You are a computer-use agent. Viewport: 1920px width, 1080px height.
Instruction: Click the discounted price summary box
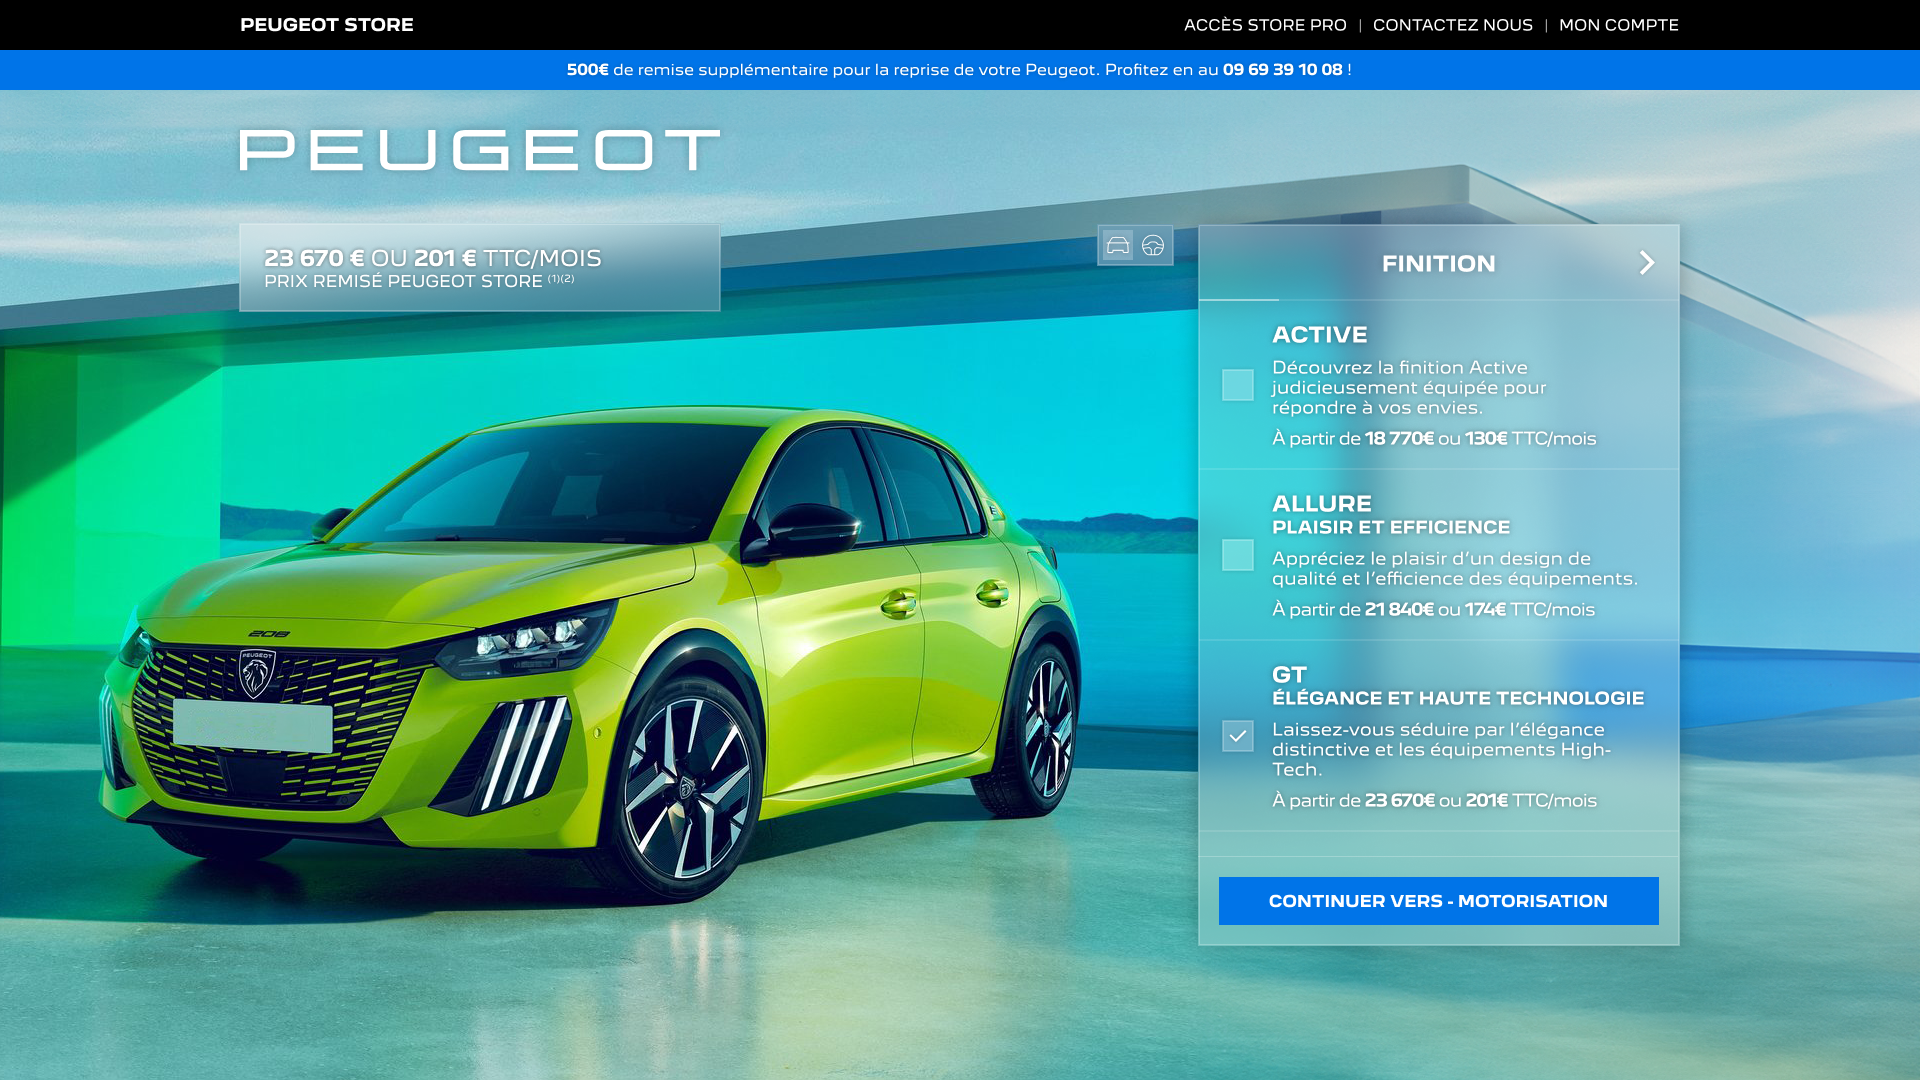[479, 268]
